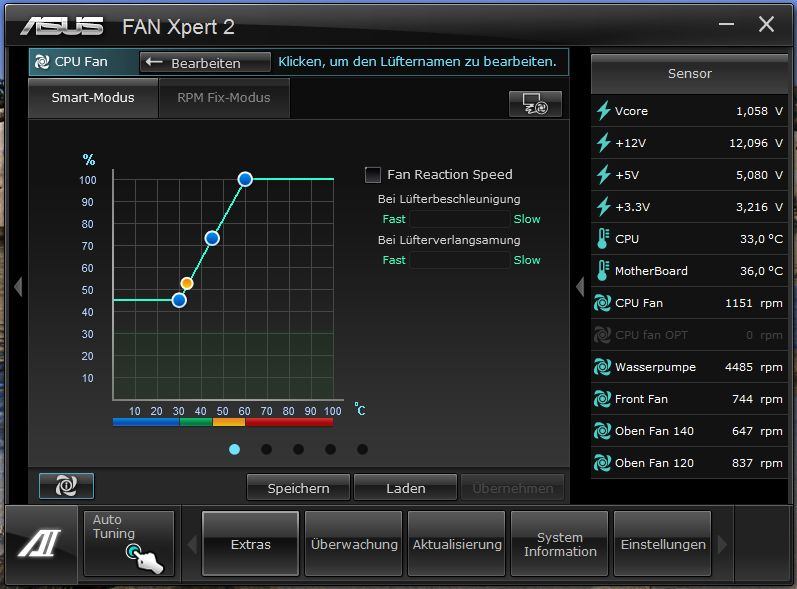
Task: Click the greyed CPU fan OPT icon
Action: click(602, 335)
